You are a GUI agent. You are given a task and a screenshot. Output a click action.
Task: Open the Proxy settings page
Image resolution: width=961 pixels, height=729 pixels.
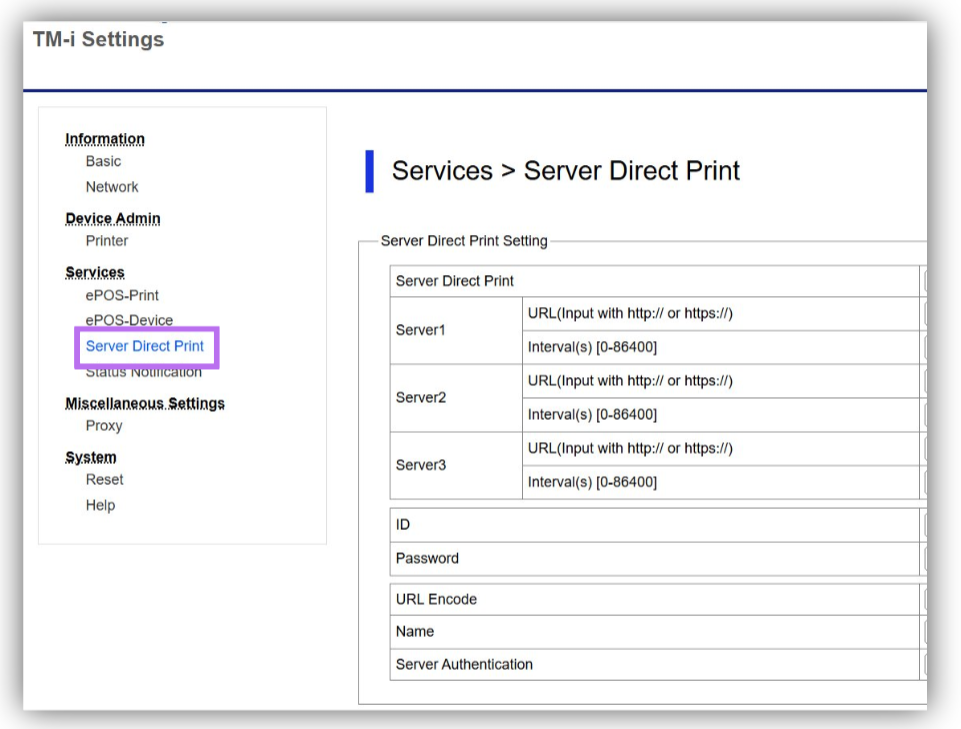[104, 426]
